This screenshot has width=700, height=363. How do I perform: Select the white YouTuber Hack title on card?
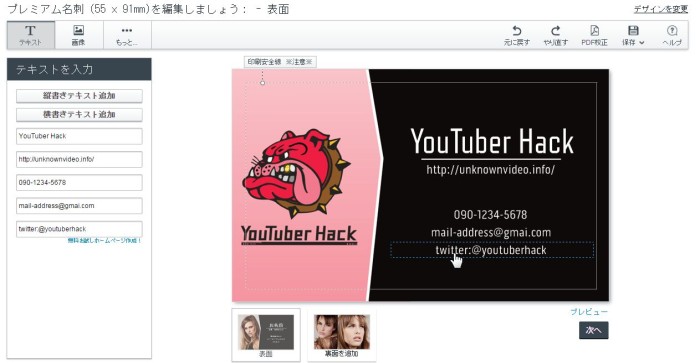(x=492, y=142)
